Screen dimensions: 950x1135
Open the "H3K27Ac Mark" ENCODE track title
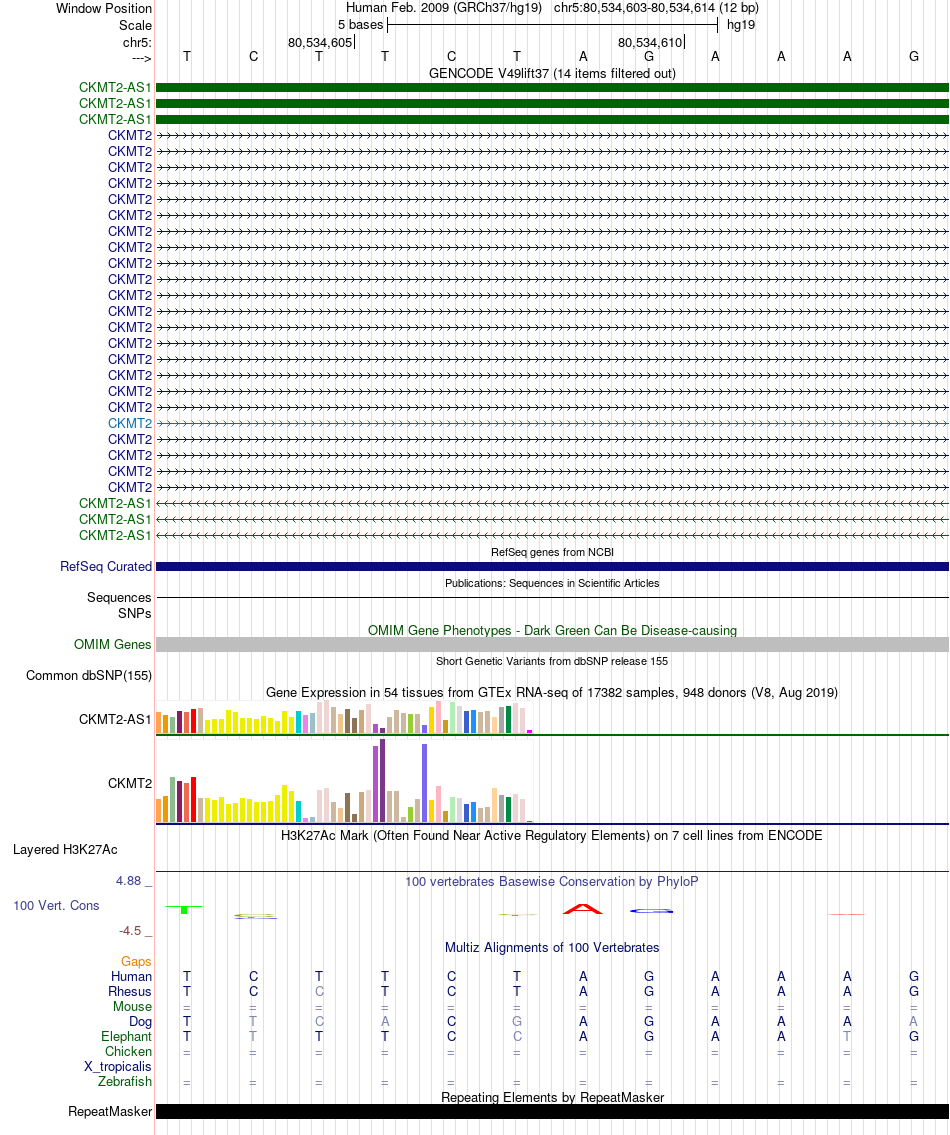click(x=552, y=835)
